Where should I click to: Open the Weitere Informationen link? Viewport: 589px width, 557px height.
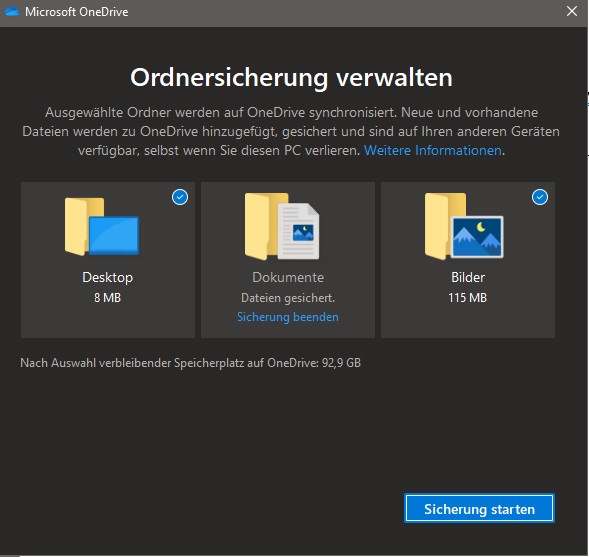pyautogui.click(x=433, y=151)
